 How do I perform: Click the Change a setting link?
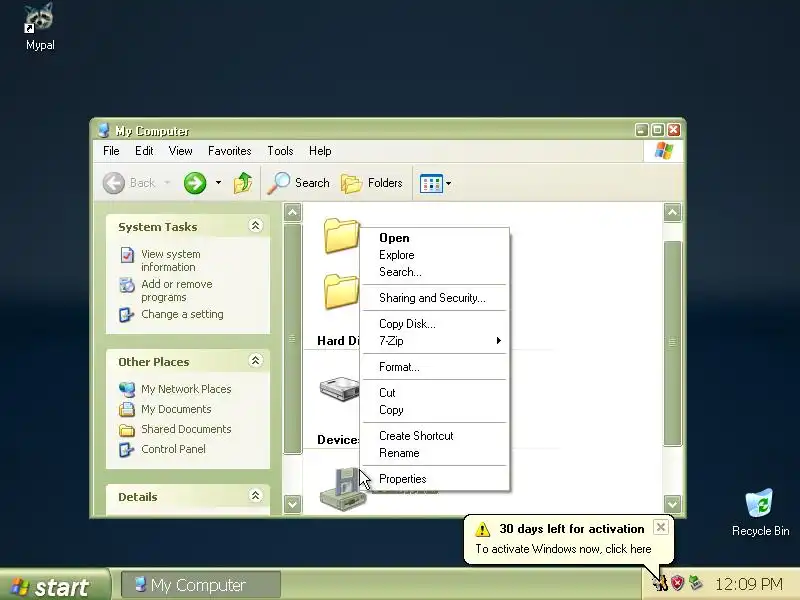point(182,314)
